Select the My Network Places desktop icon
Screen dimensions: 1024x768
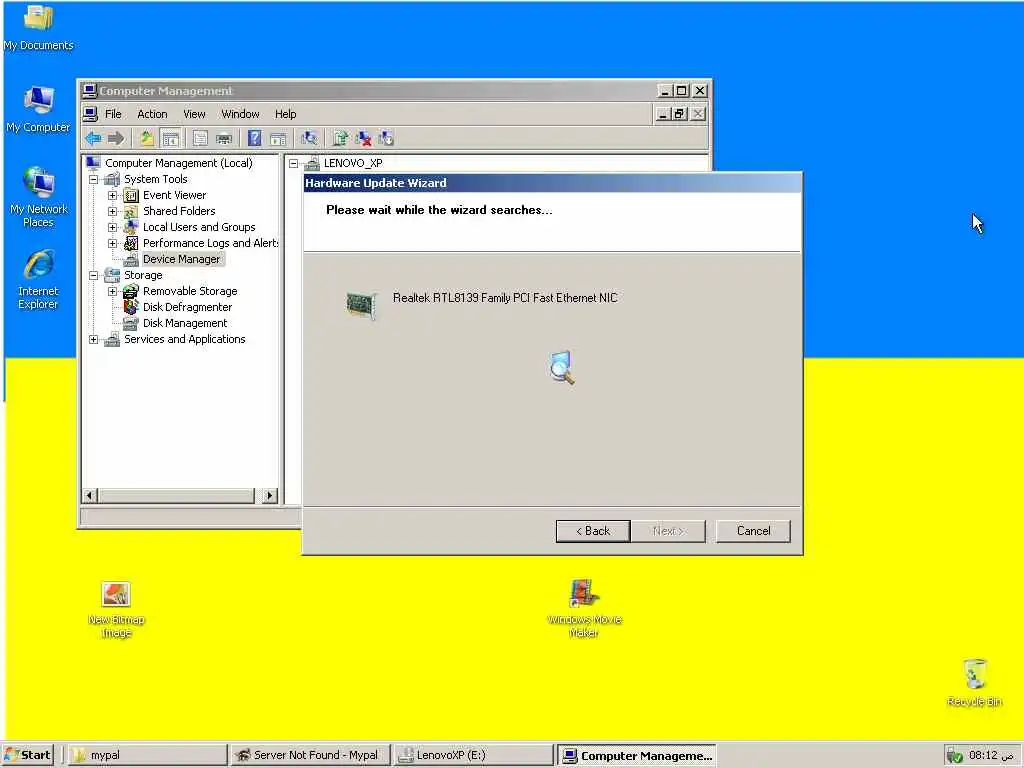pyautogui.click(x=39, y=197)
